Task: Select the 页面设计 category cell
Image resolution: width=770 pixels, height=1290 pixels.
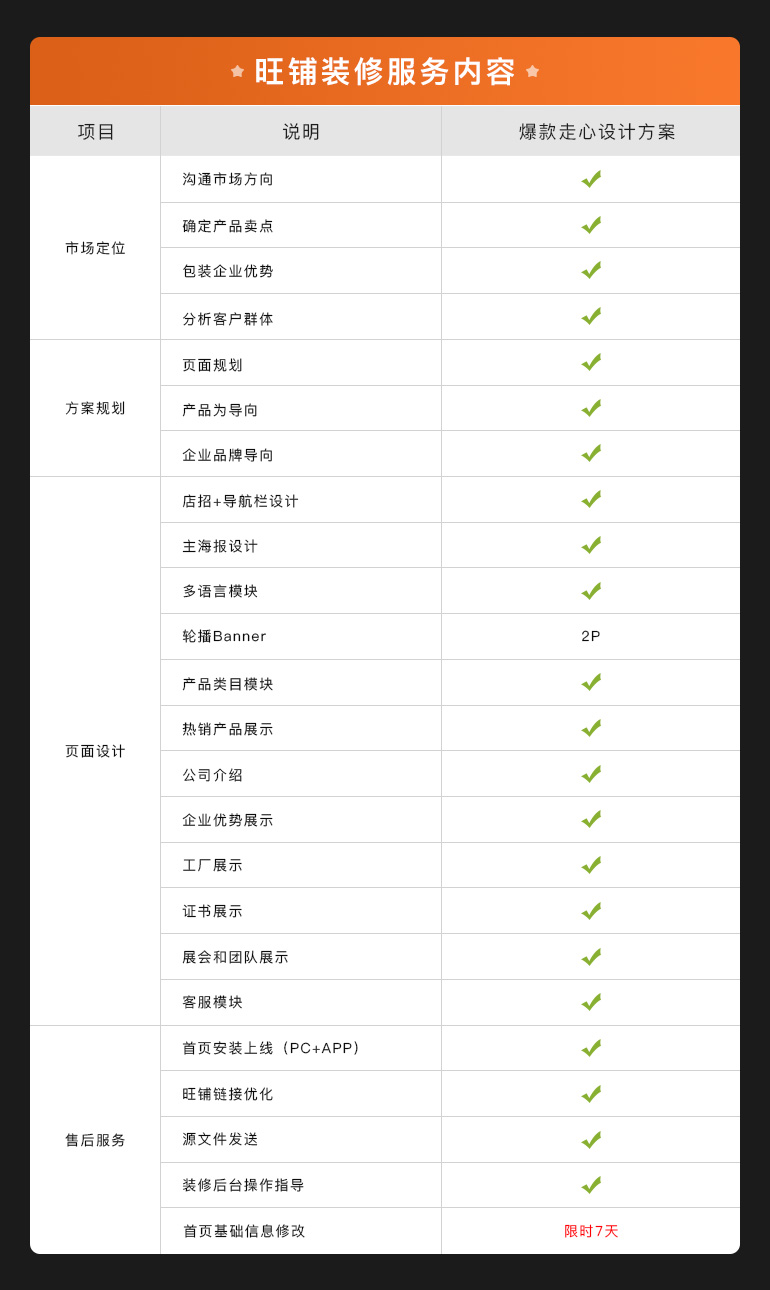Action: pos(95,751)
